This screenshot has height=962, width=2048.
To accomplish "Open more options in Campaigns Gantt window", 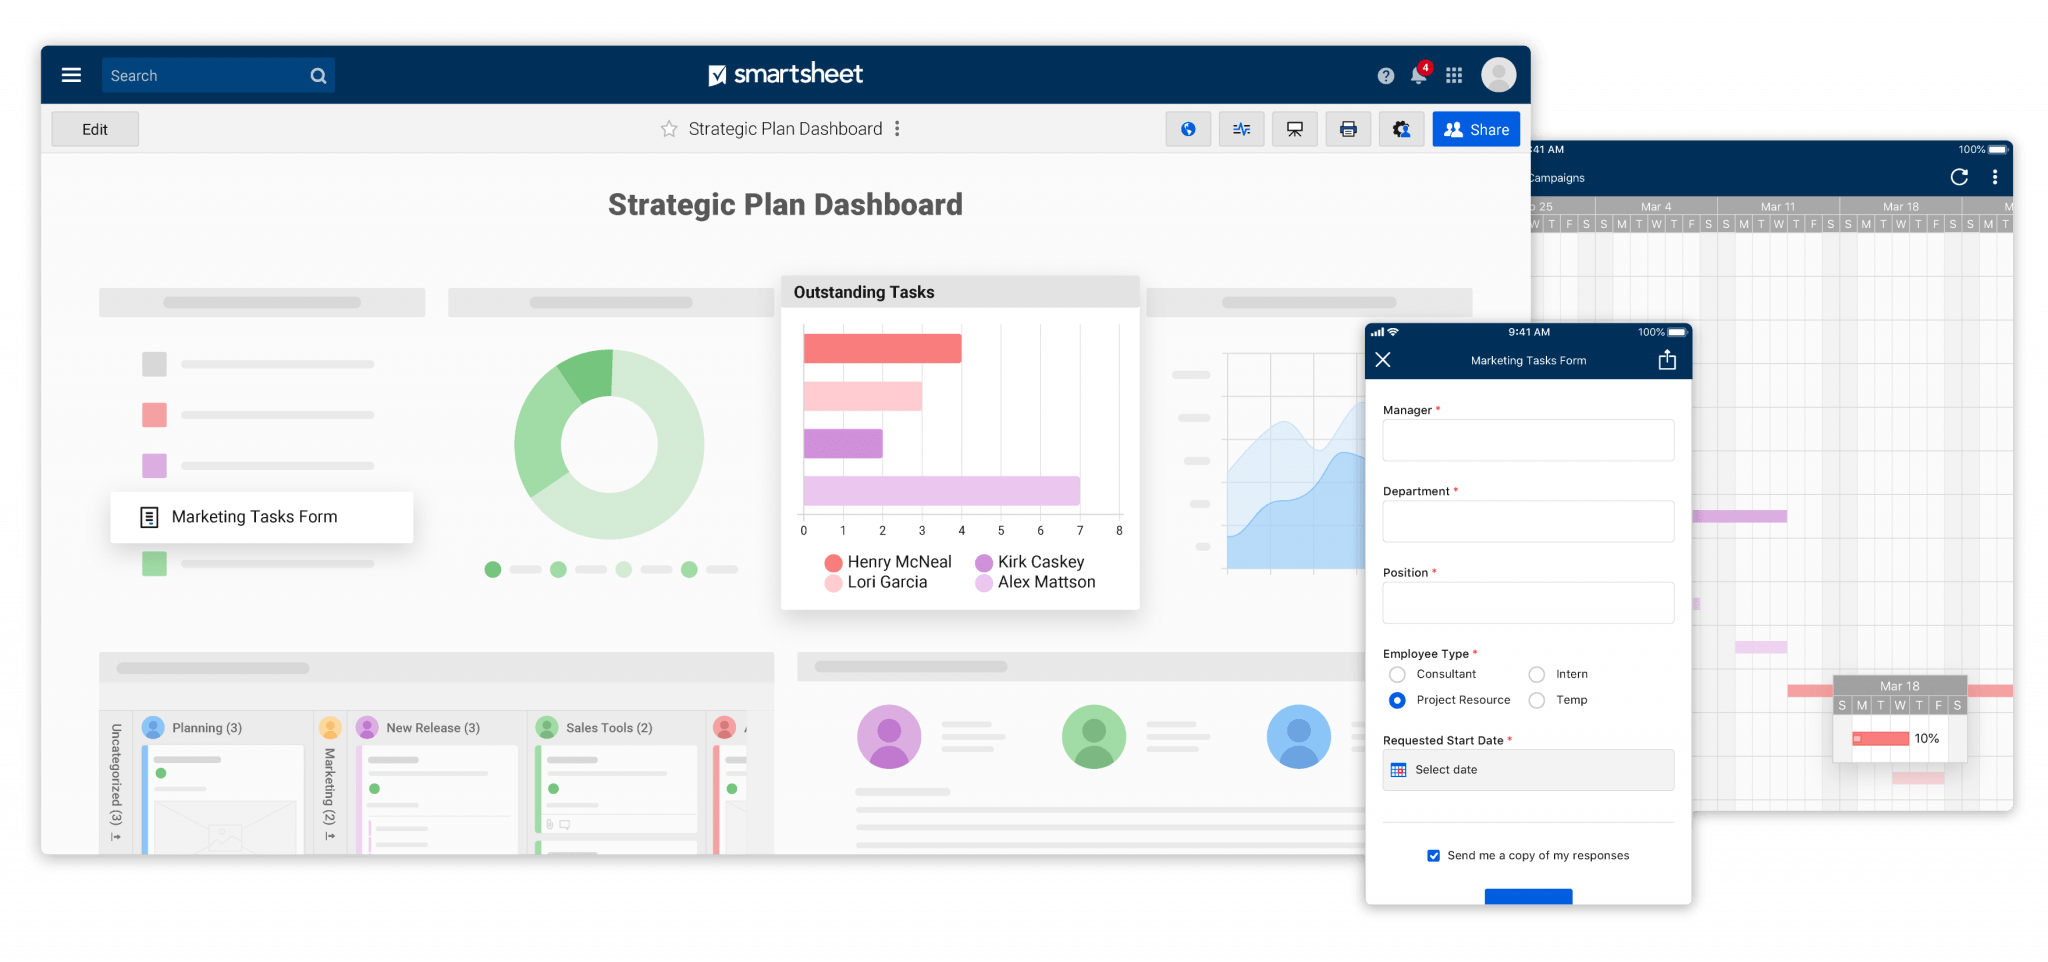I will pos(1995,177).
